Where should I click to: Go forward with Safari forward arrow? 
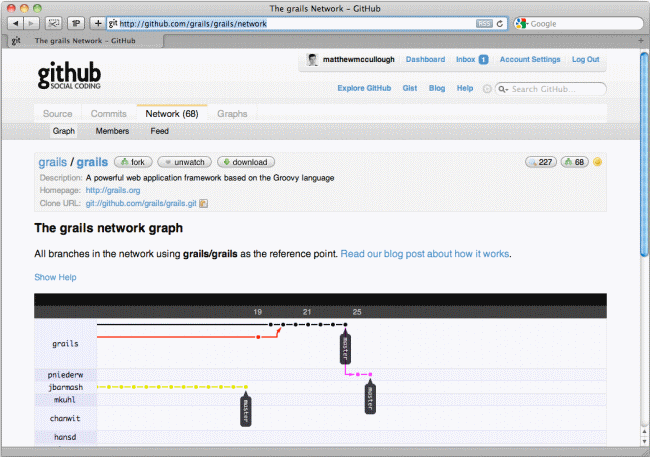click(32, 24)
